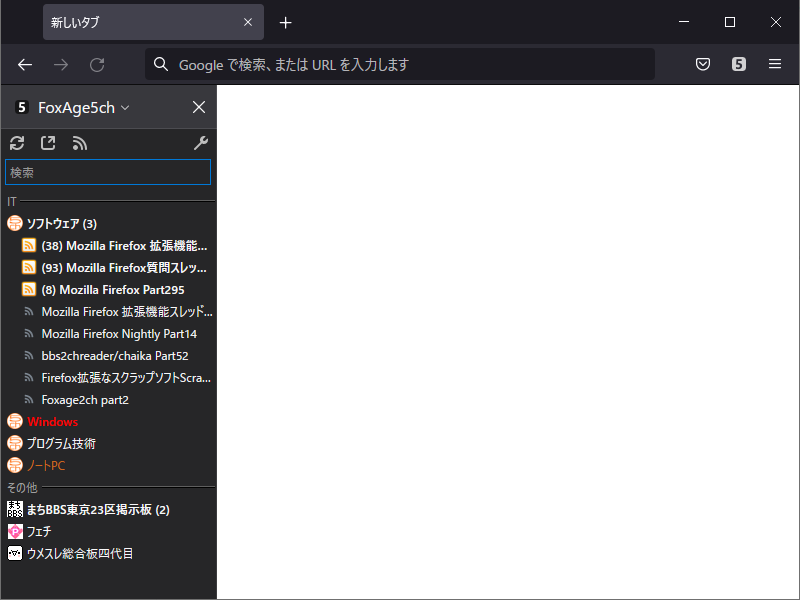The width and height of the screenshot is (800, 600).
Task: Open the フェチ board
Action: coord(39,531)
